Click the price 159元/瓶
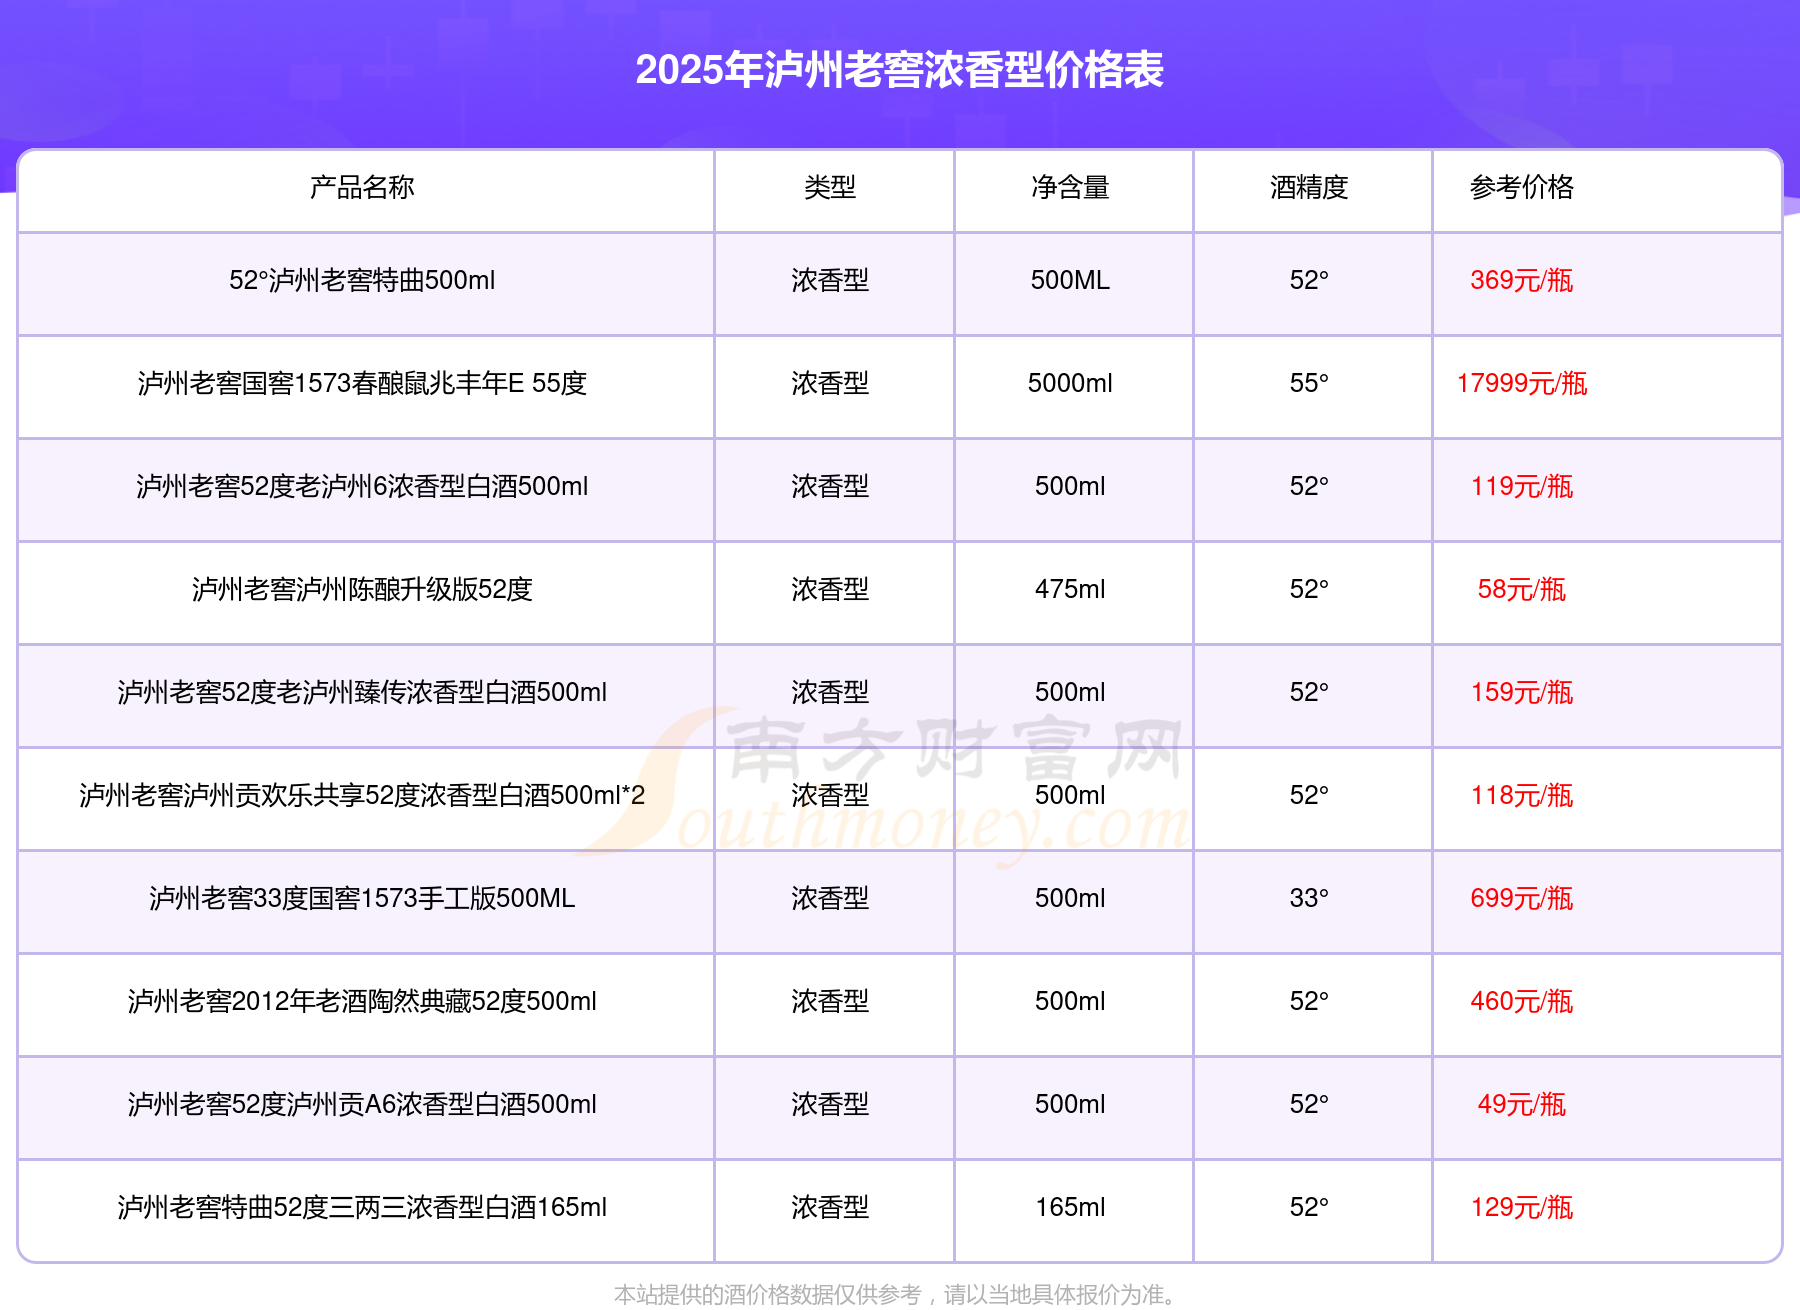This screenshot has height=1310, width=1800. pos(1522,692)
